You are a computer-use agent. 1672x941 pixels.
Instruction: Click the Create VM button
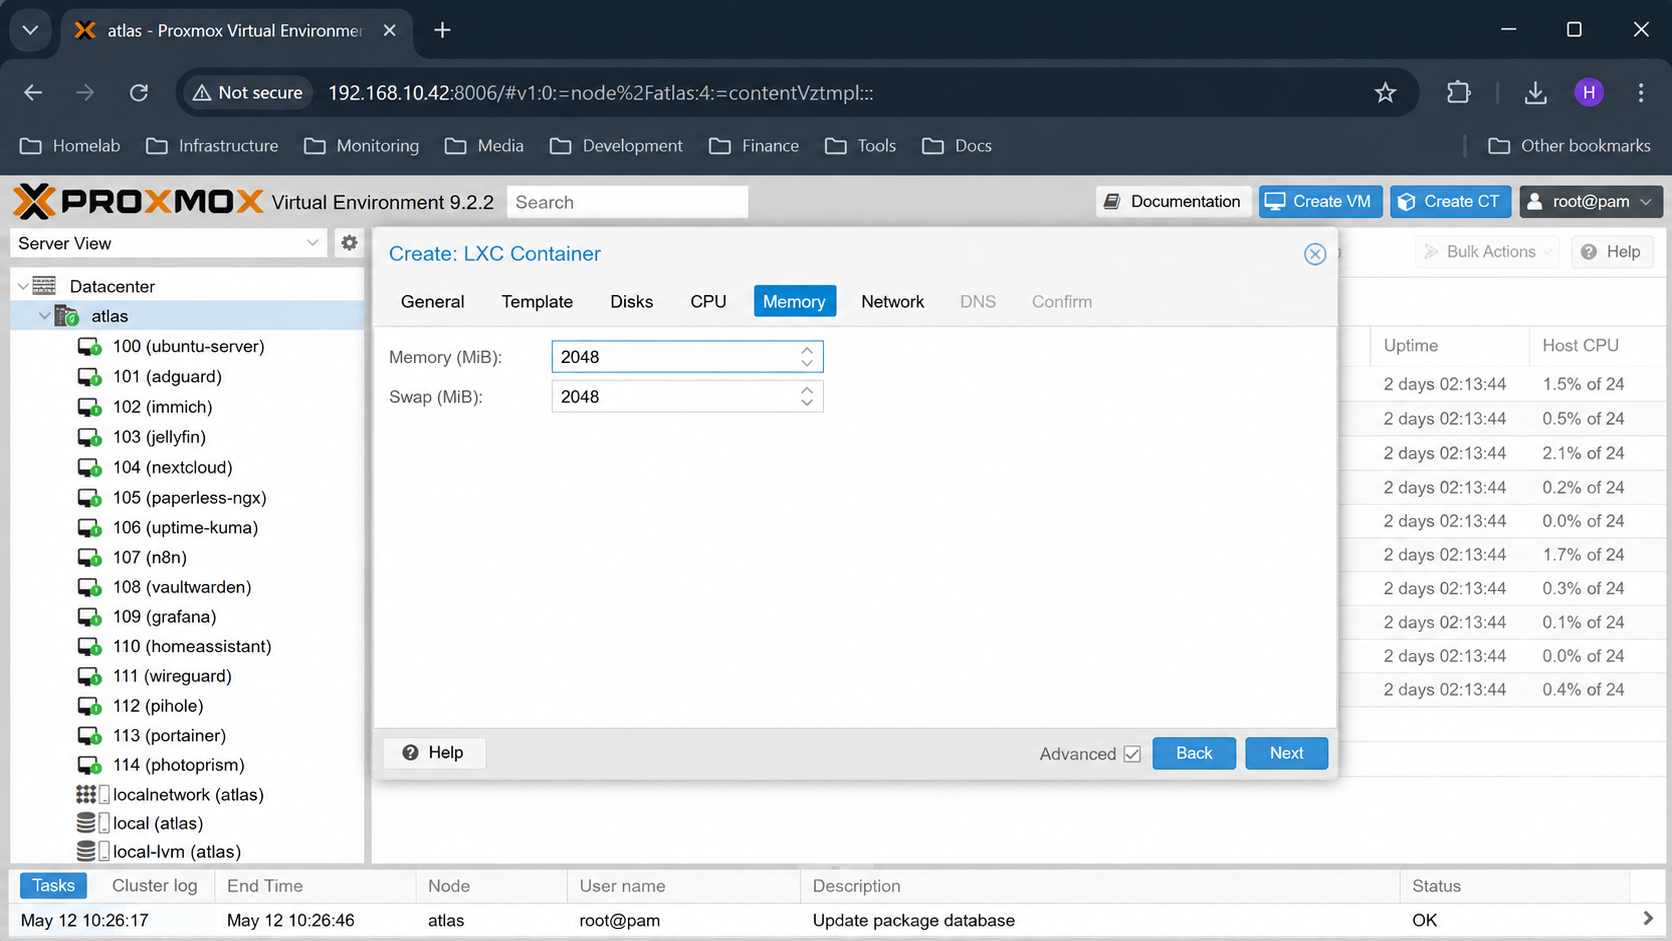click(x=1320, y=202)
